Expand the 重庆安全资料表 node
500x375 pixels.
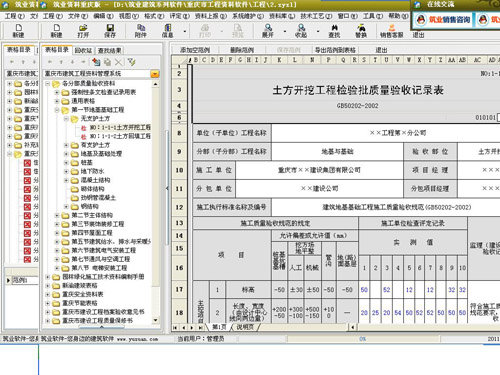coord(47,294)
